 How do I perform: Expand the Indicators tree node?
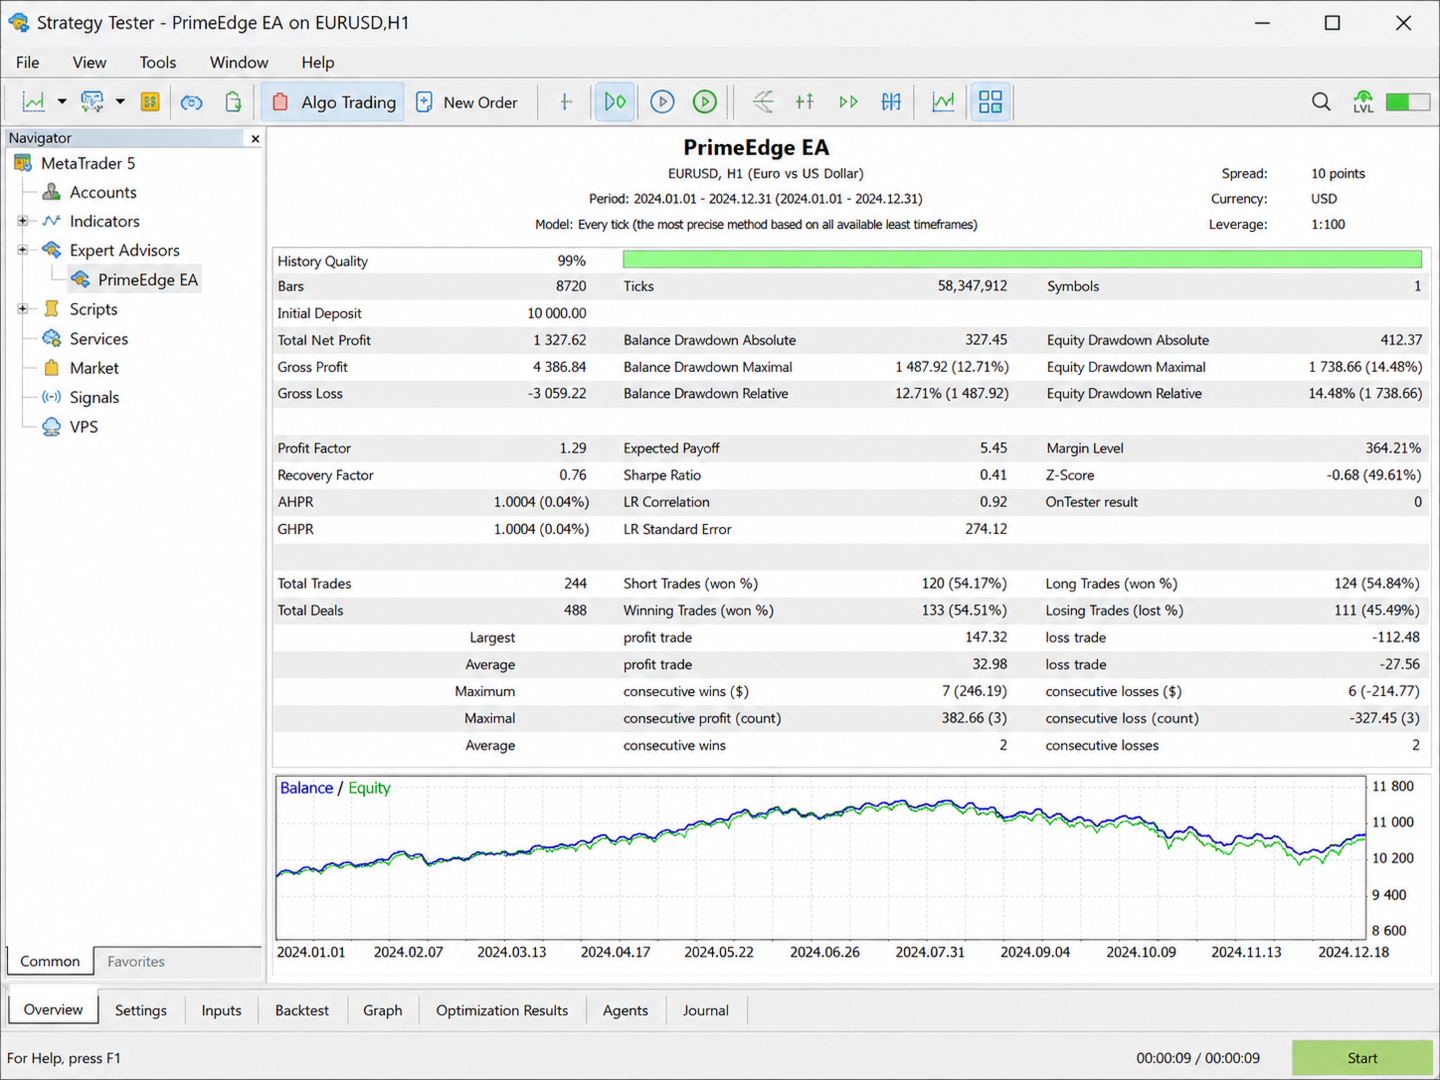pyautogui.click(x=22, y=221)
